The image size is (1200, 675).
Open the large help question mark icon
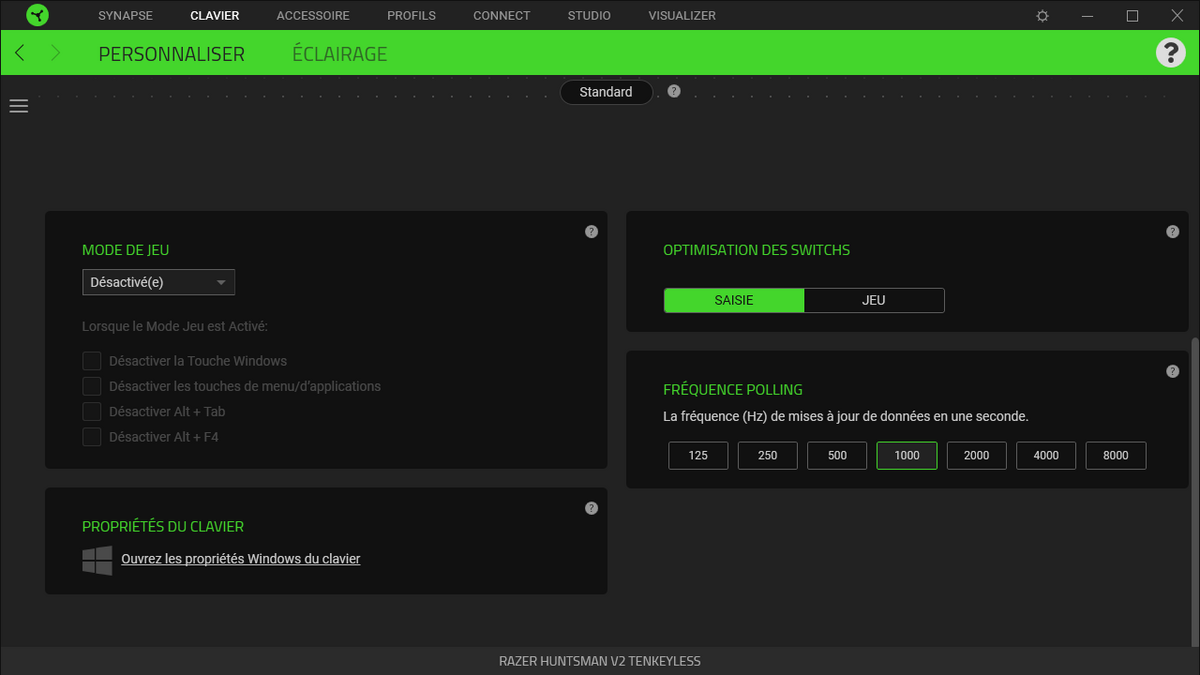pos(1170,53)
